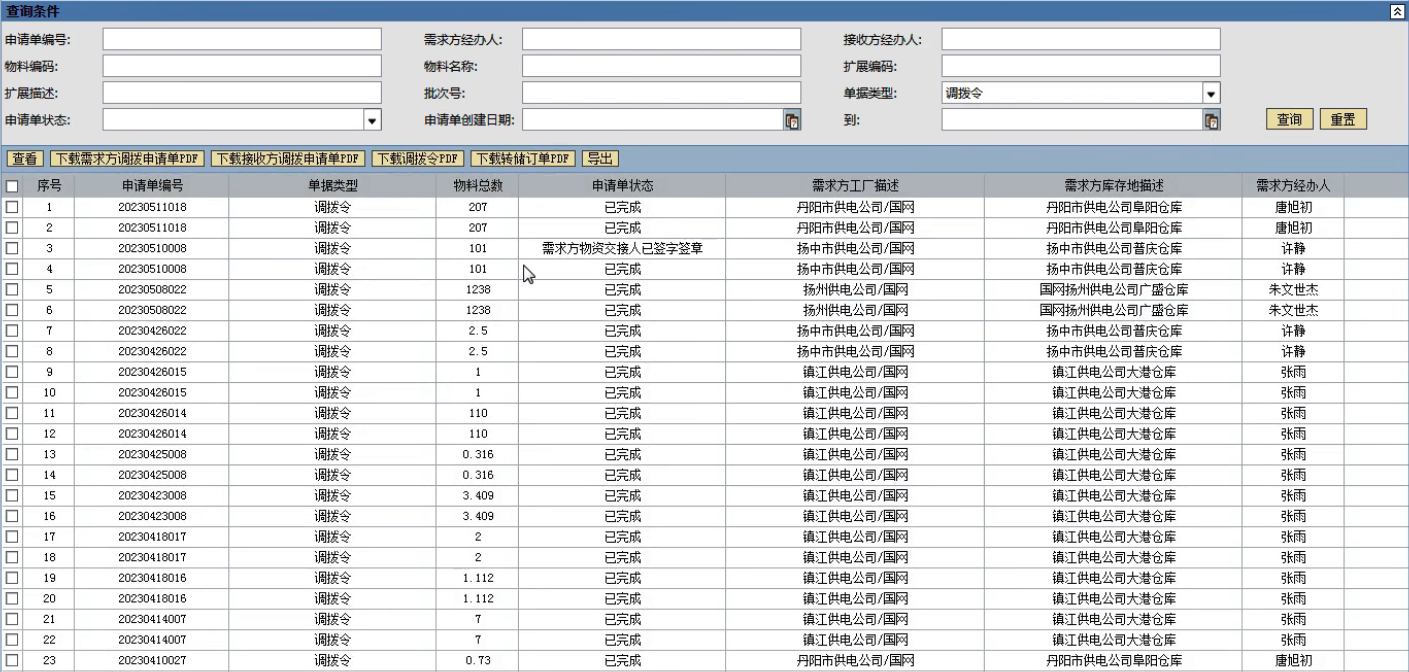
Task: Download 接收方调拨申请单 PDF
Action: 287,159
